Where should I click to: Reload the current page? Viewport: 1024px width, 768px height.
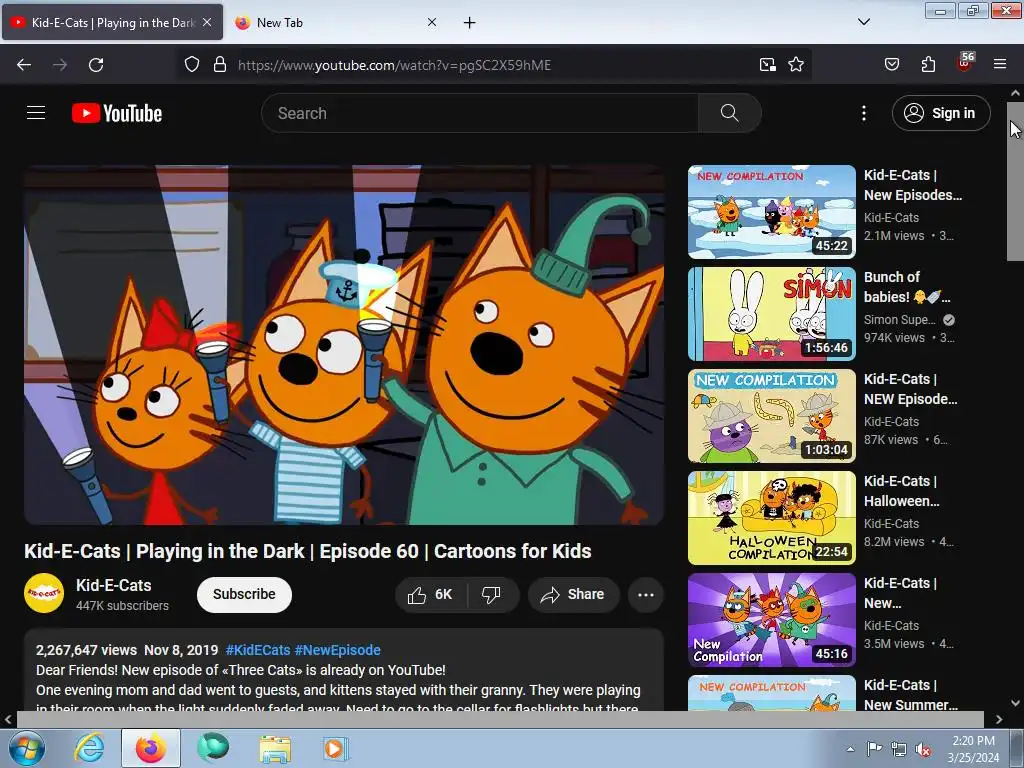pos(96,65)
